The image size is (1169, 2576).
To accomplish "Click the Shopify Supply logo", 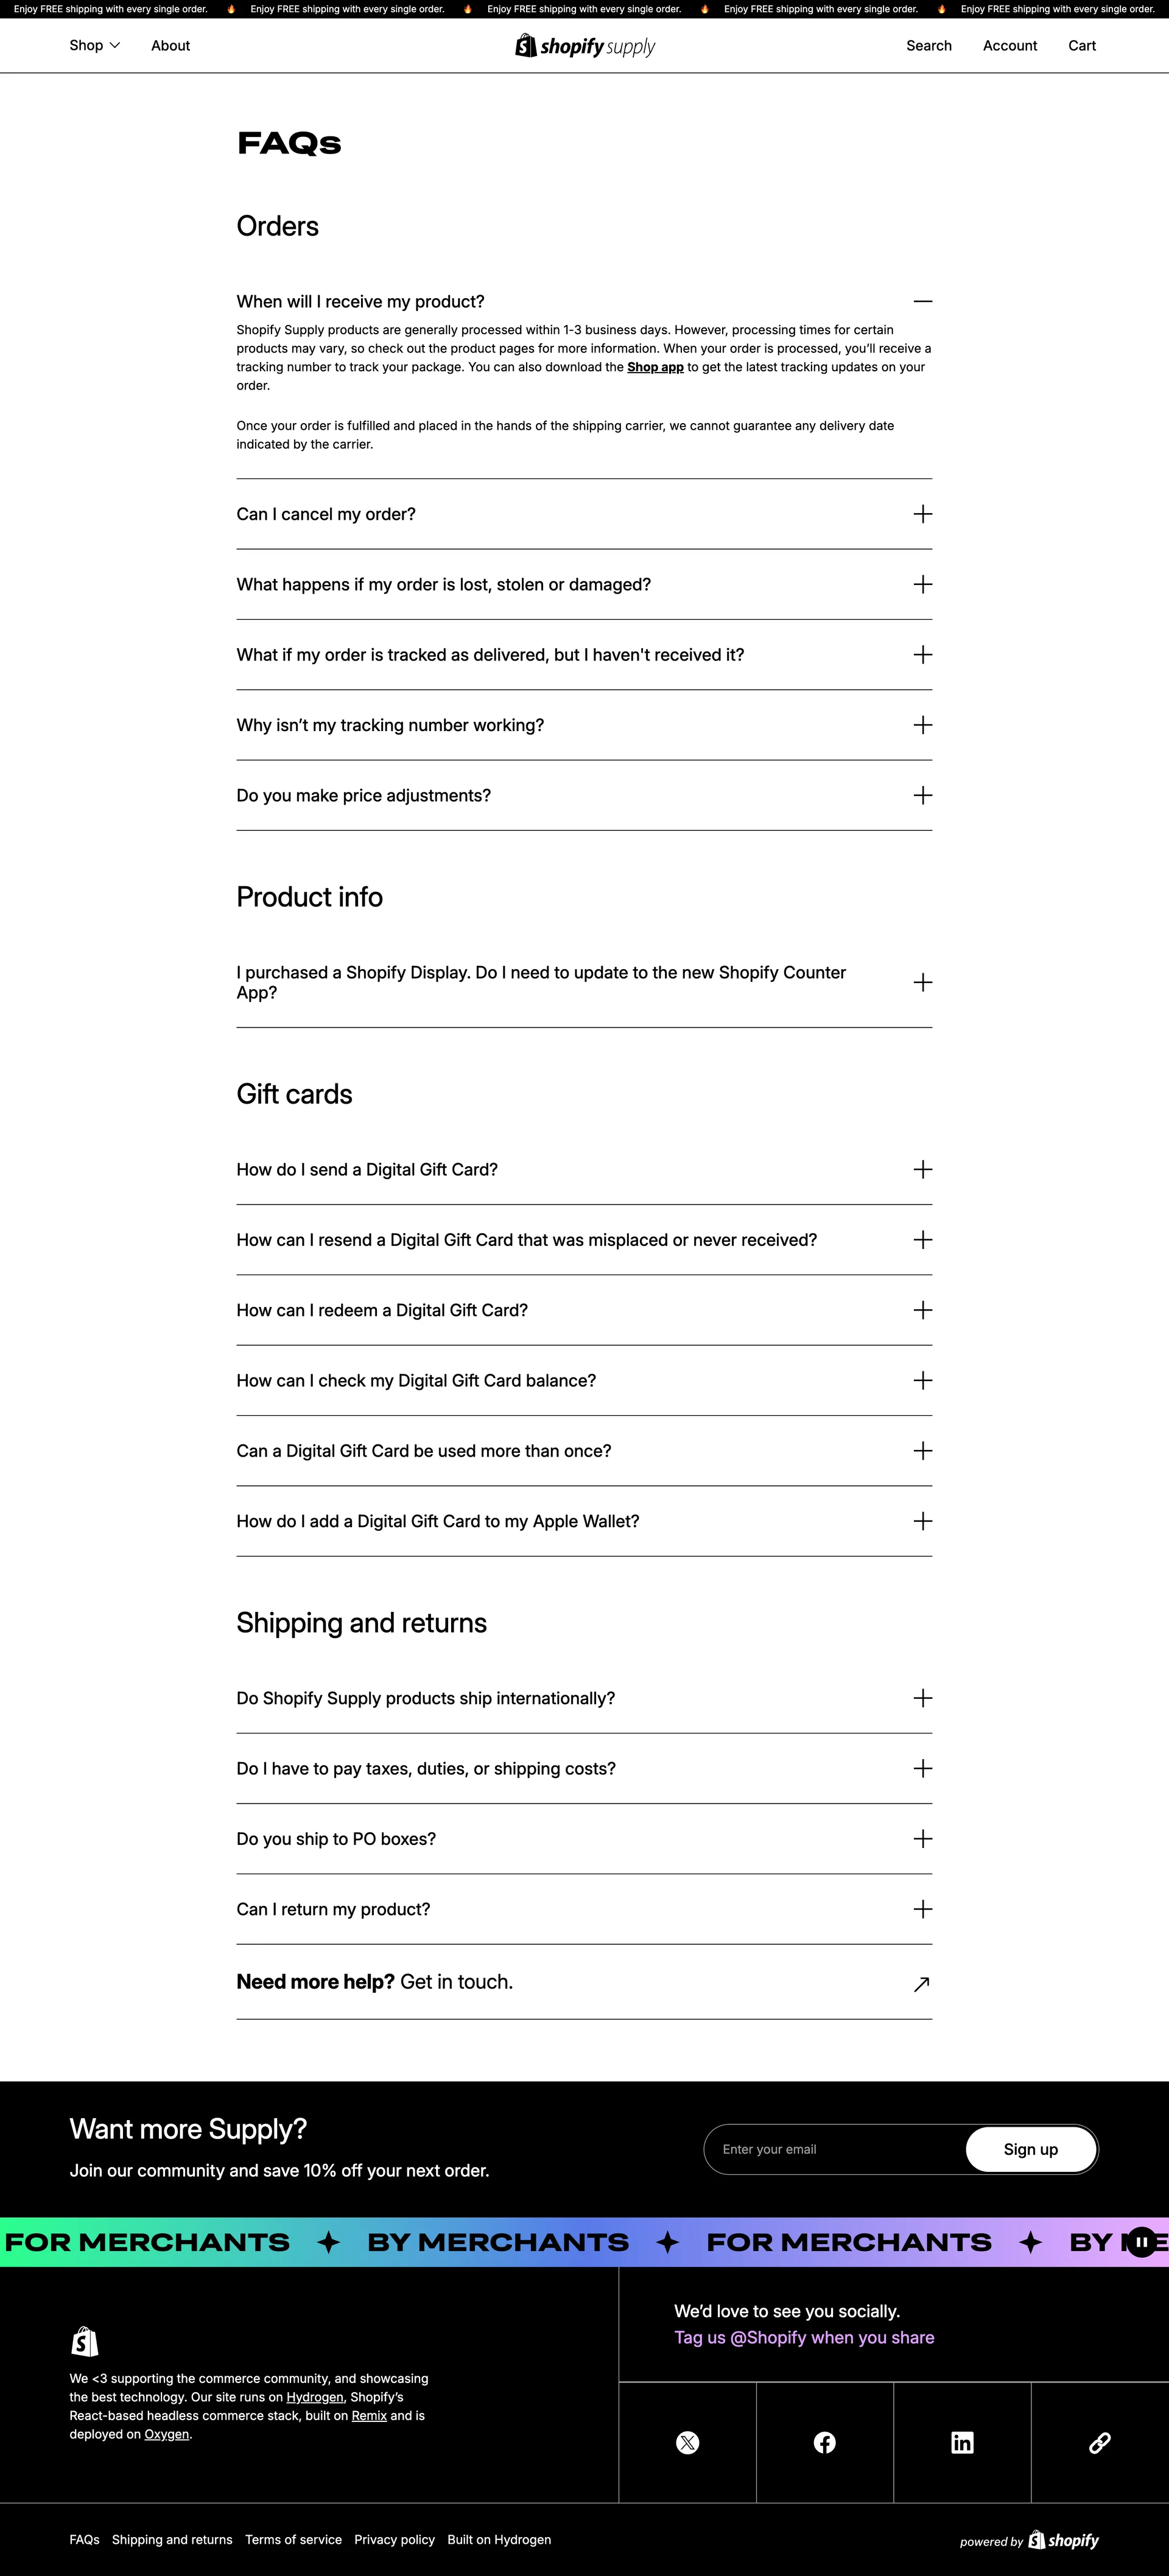I will tap(585, 46).
